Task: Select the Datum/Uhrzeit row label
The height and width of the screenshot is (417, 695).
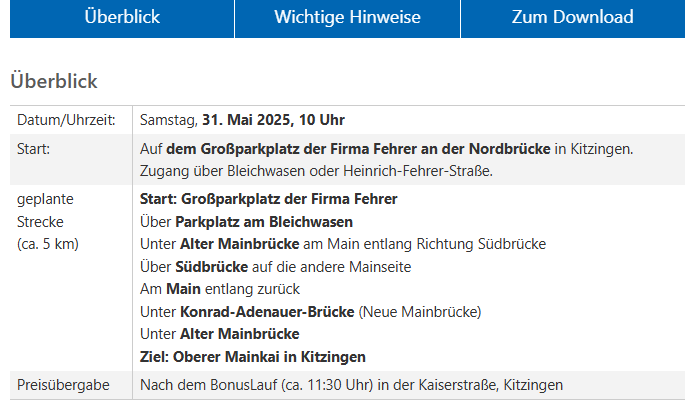Action: click(x=66, y=120)
